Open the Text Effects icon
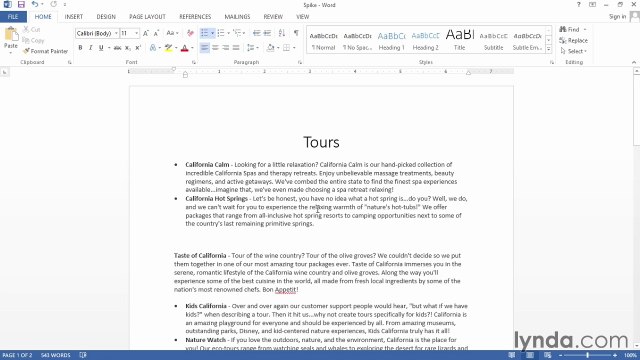Viewport: 640px width, 360px height. [x=153, y=48]
